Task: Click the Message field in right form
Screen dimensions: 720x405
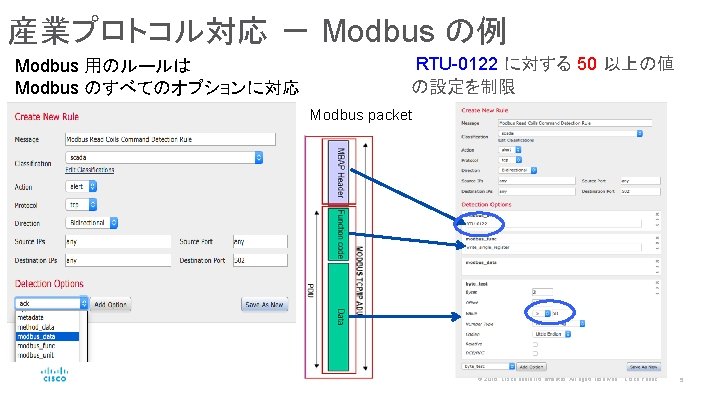Action: pyautogui.click(x=575, y=123)
